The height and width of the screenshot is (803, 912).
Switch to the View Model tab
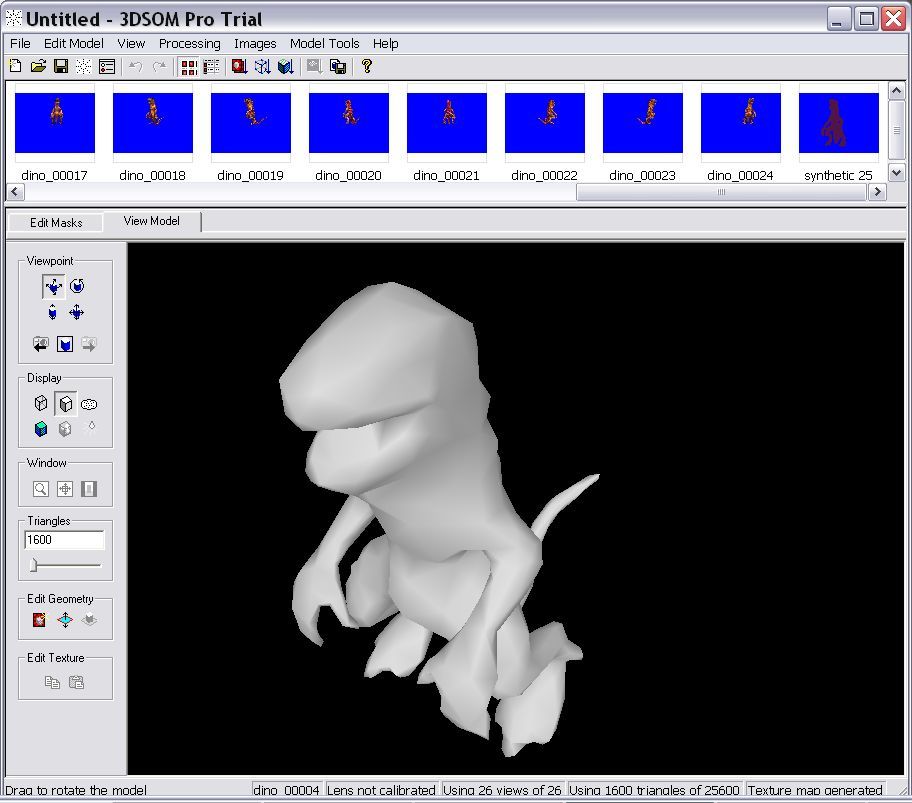click(x=152, y=222)
